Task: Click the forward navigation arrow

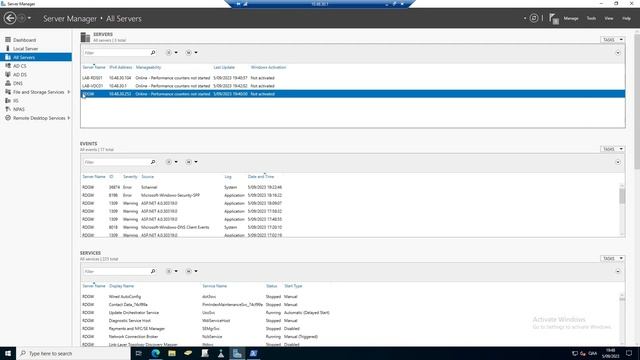Action: click(22, 18)
